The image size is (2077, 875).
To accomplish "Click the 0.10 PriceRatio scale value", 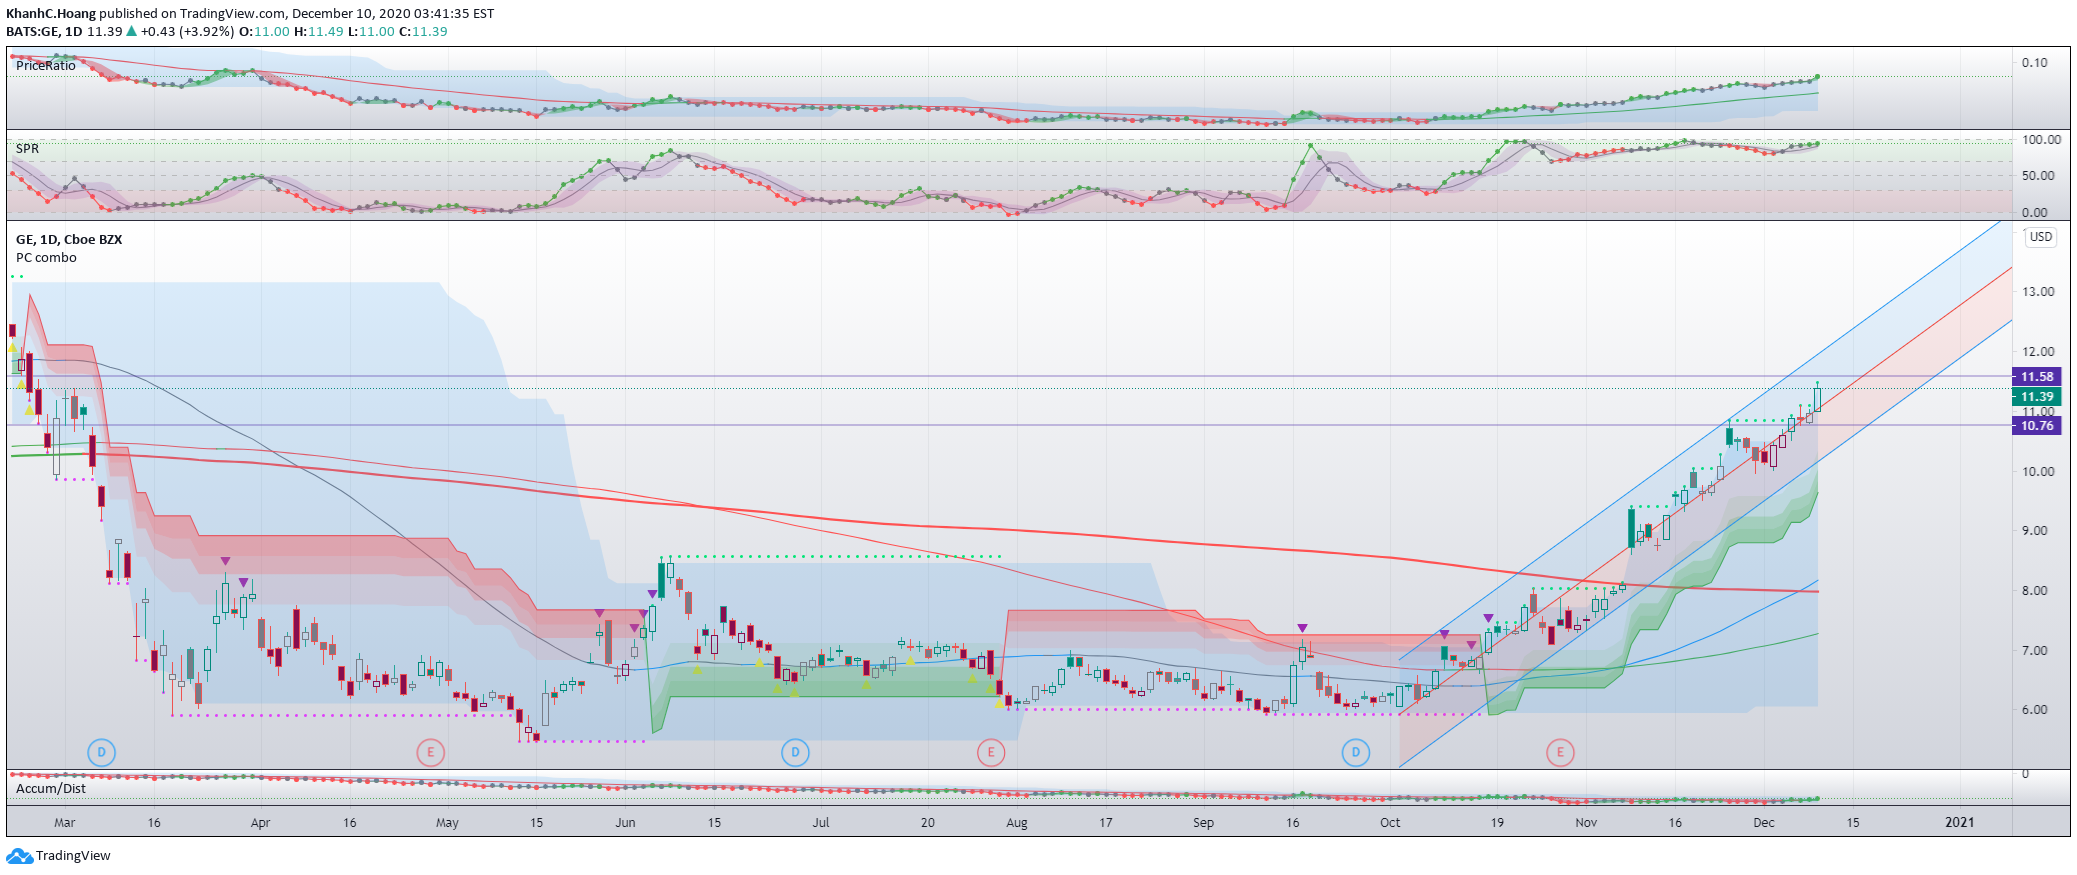I will 2034,63.
